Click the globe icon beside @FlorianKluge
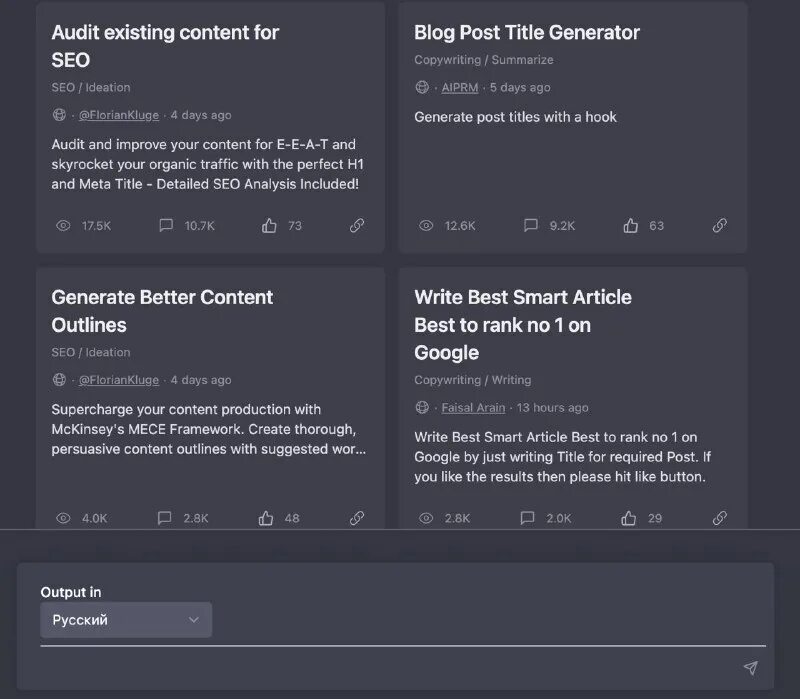800x699 pixels. [x=58, y=114]
